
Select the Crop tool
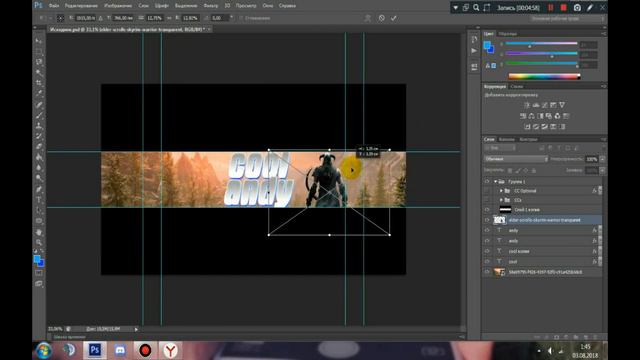tap(39, 83)
